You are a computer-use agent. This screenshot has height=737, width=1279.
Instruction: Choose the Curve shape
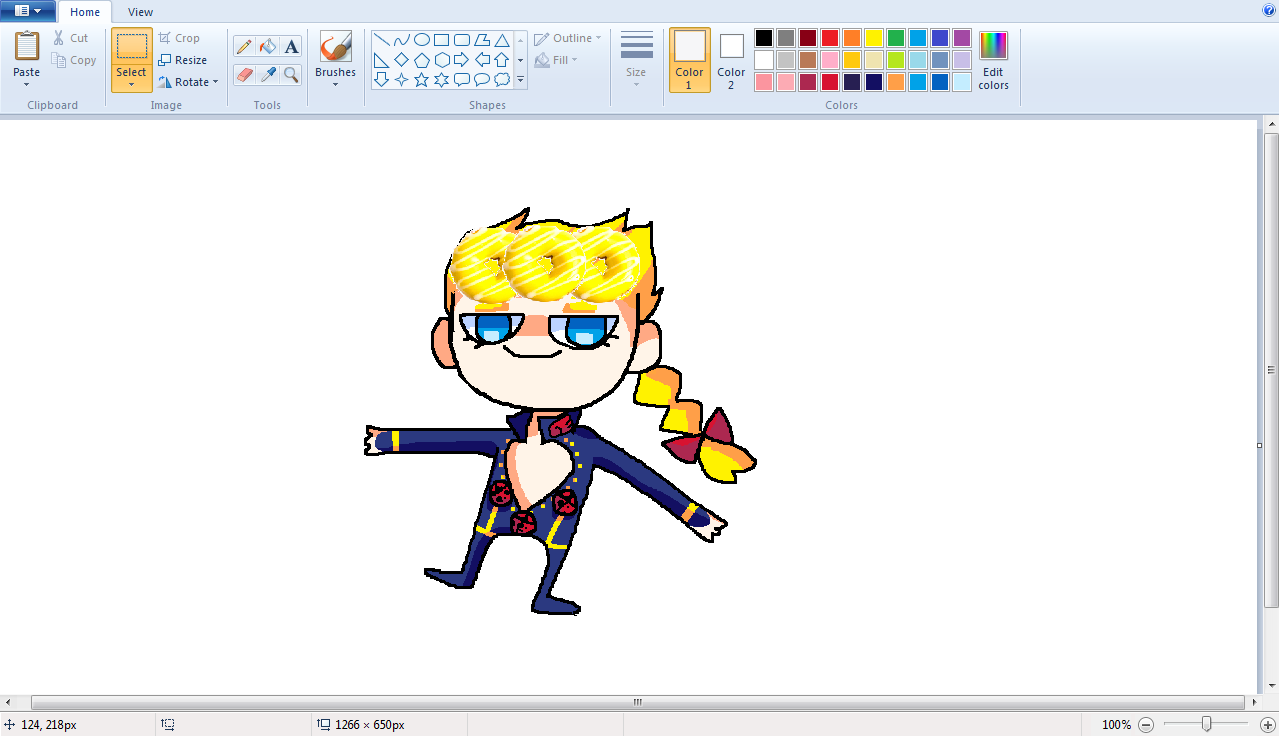point(402,40)
